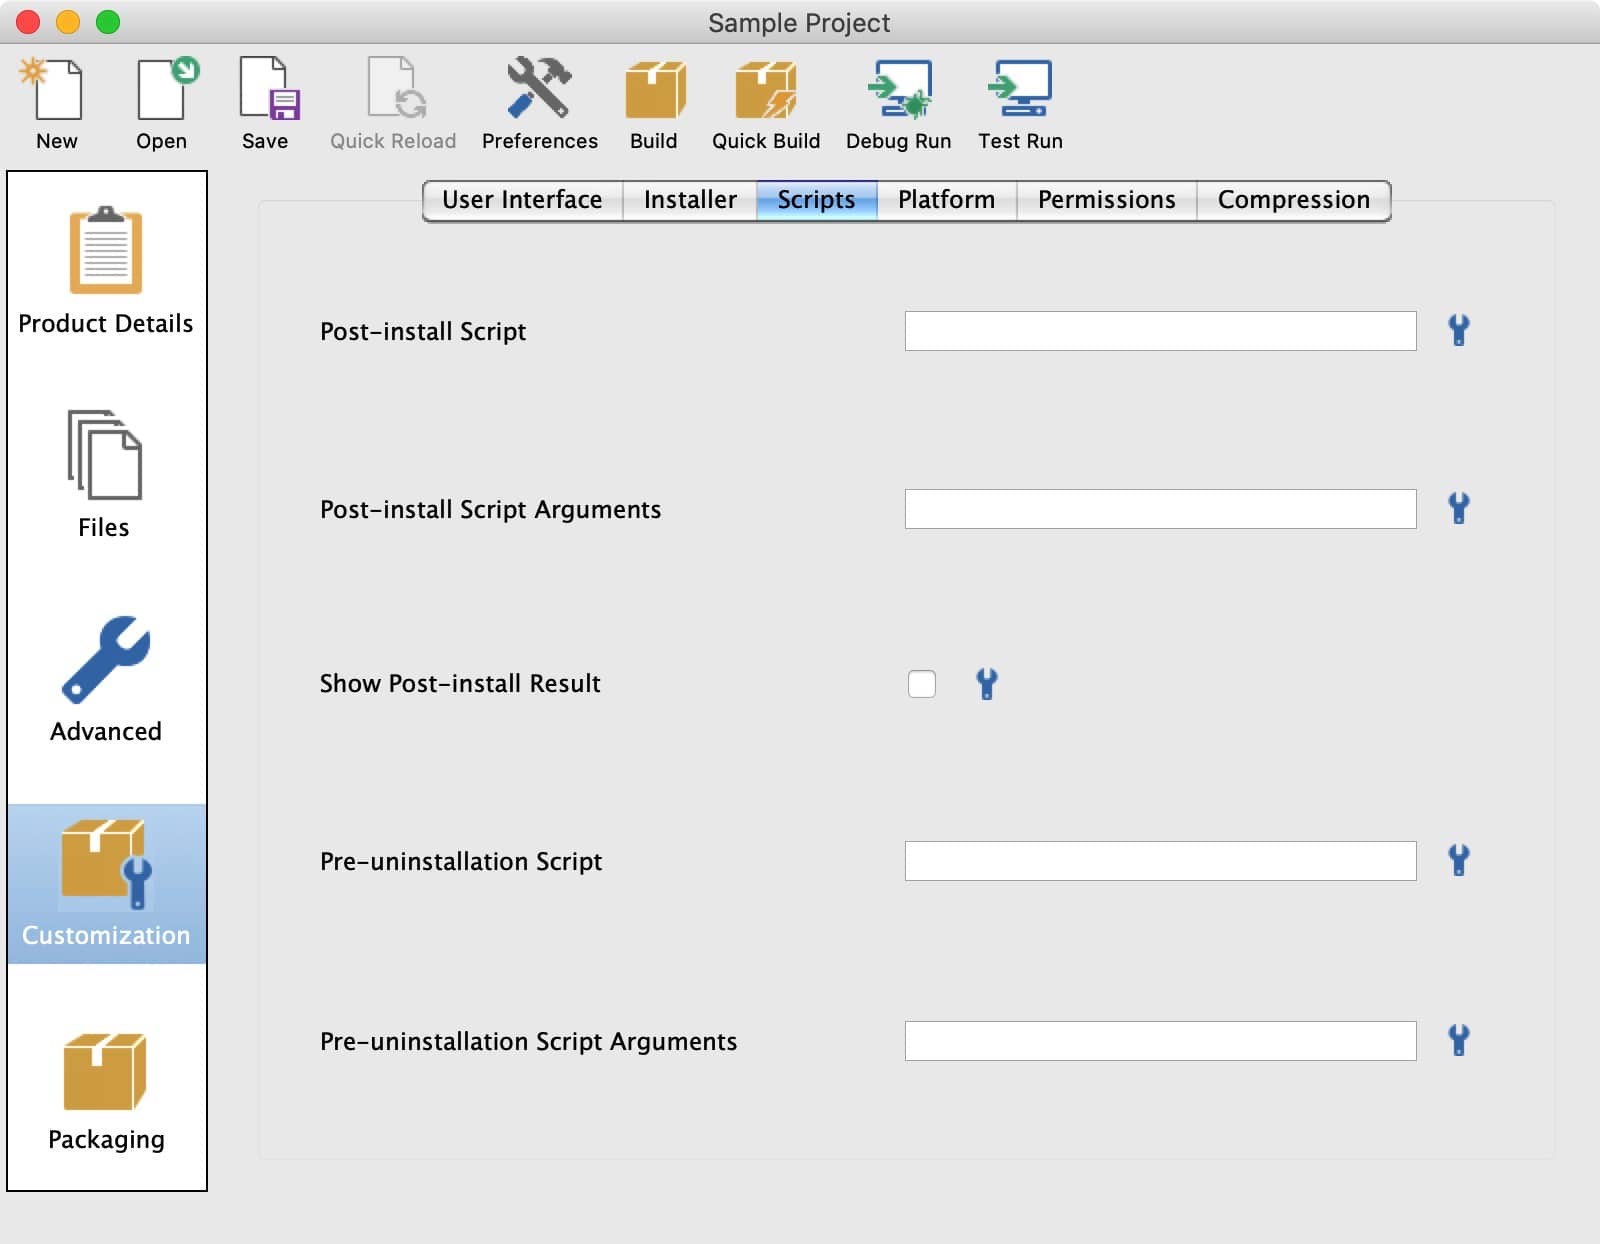Click the wrench beside Post-install Script Arguments
Viewport: 1600px width, 1244px height.
coord(1459,508)
